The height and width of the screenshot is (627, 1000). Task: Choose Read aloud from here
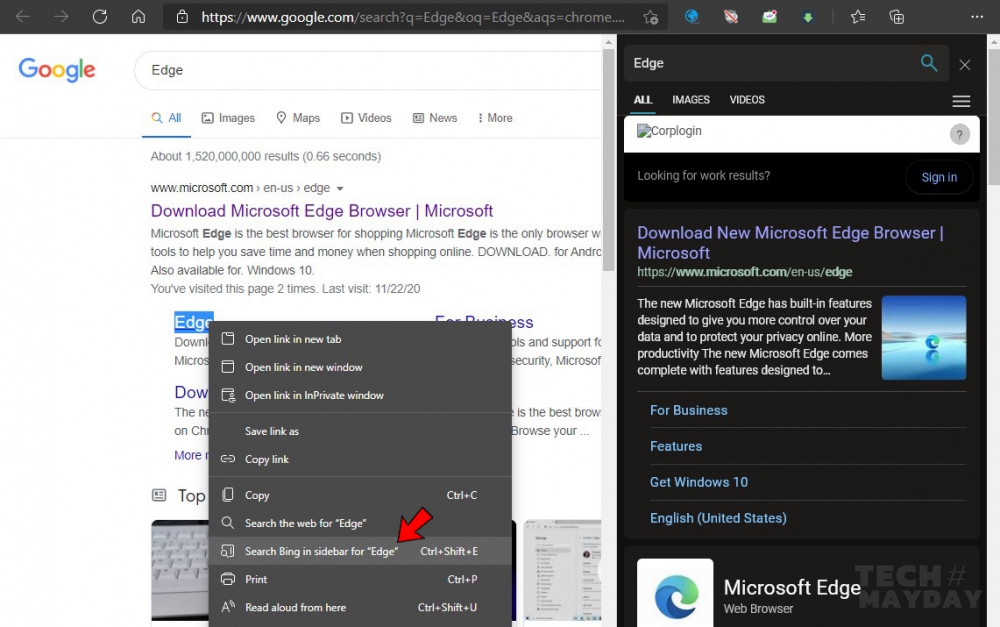pyautogui.click(x=360, y=607)
